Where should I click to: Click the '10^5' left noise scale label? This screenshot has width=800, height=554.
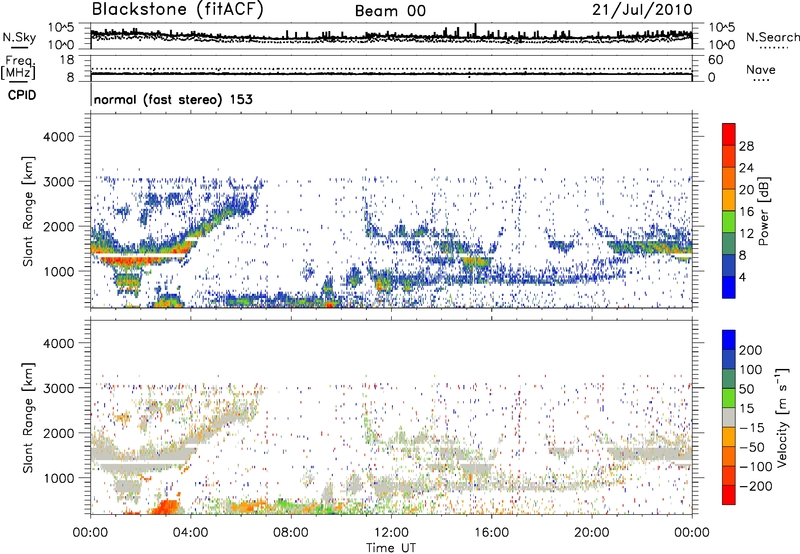(x=61, y=28)
